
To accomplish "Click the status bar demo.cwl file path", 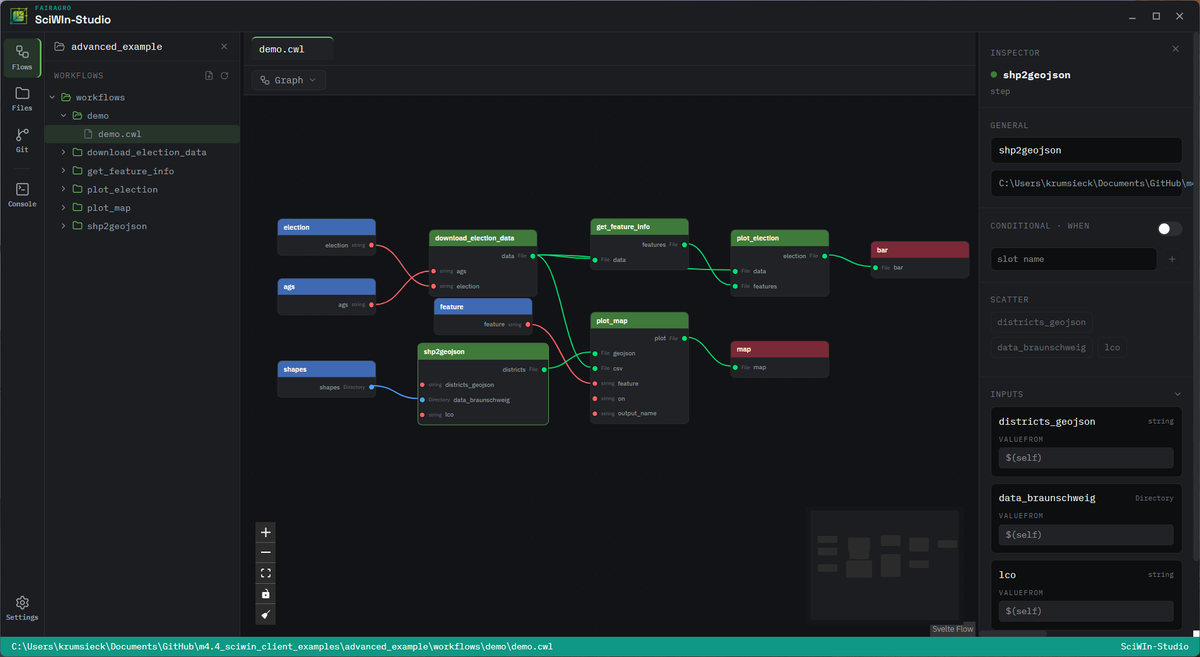I will 282,647.
